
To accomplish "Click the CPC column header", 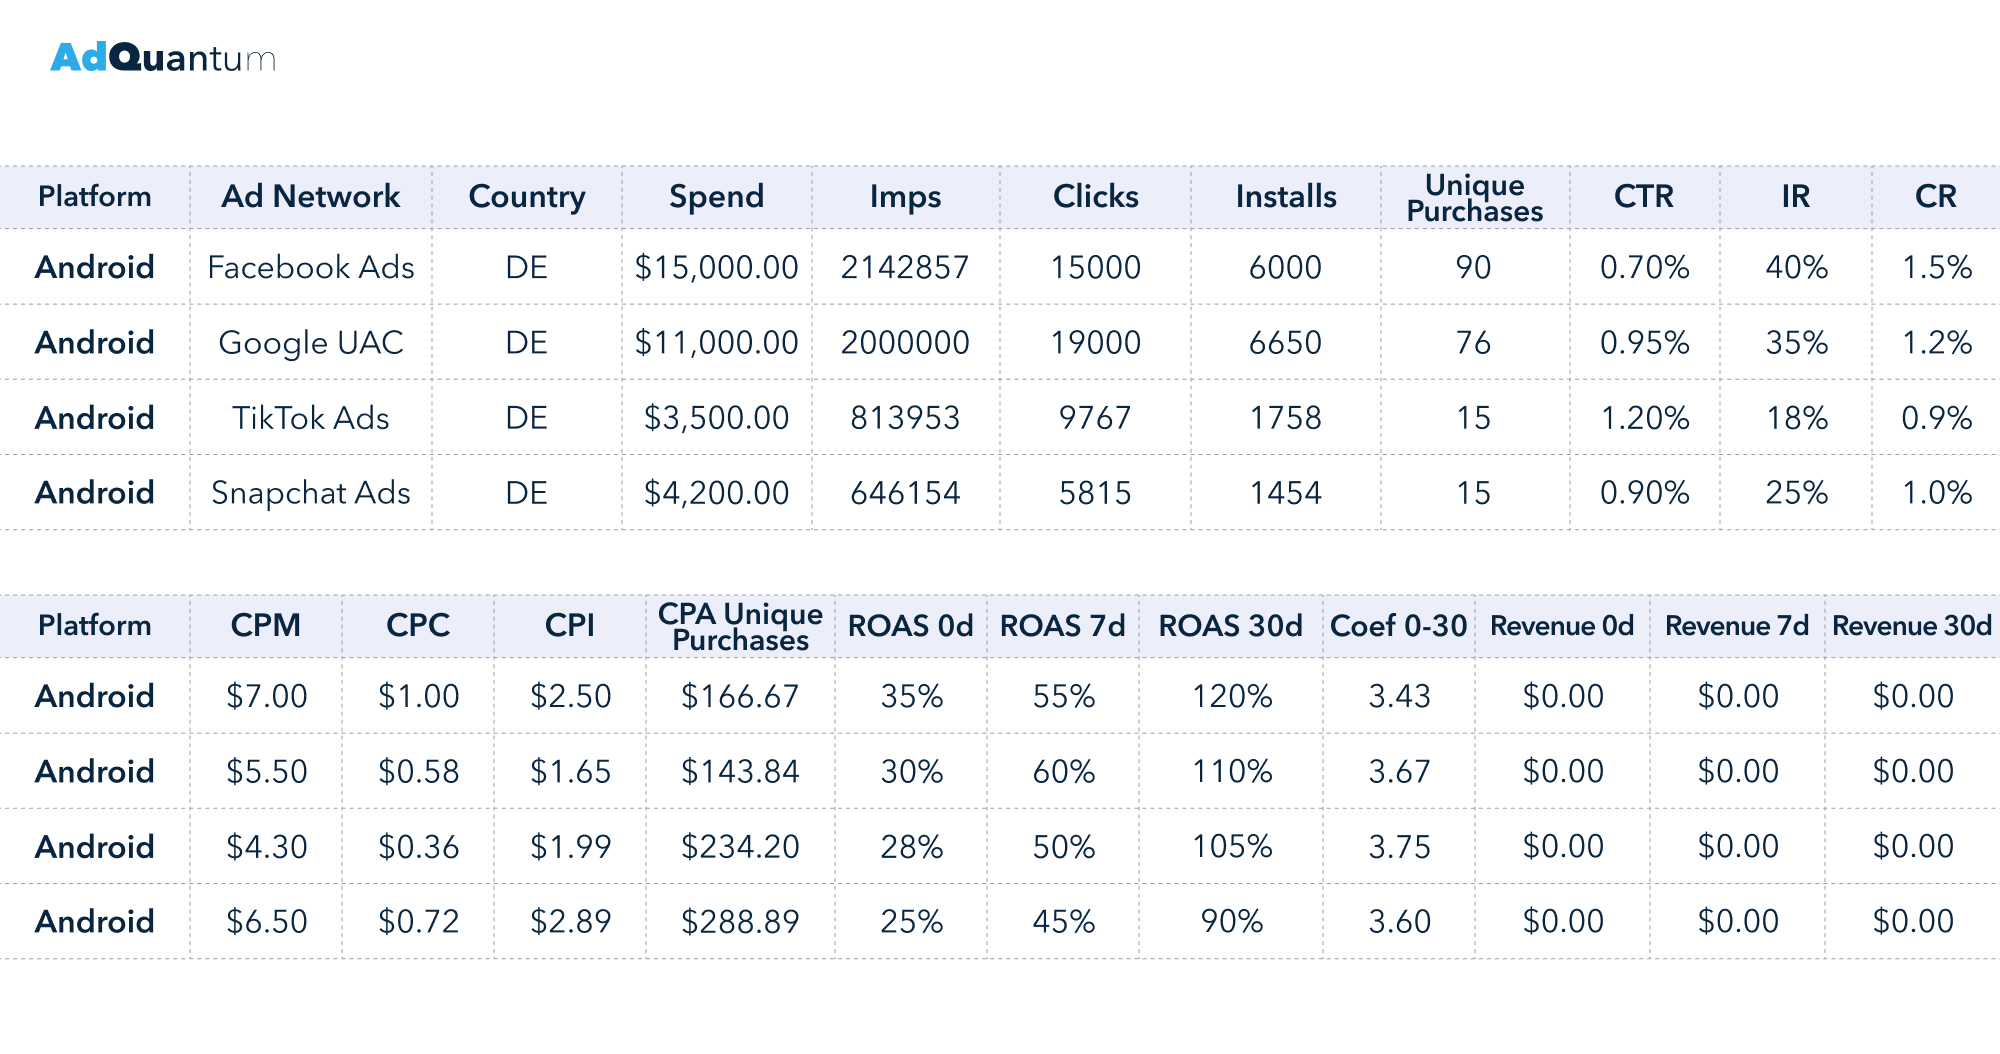I will click(x=418, y=625).
